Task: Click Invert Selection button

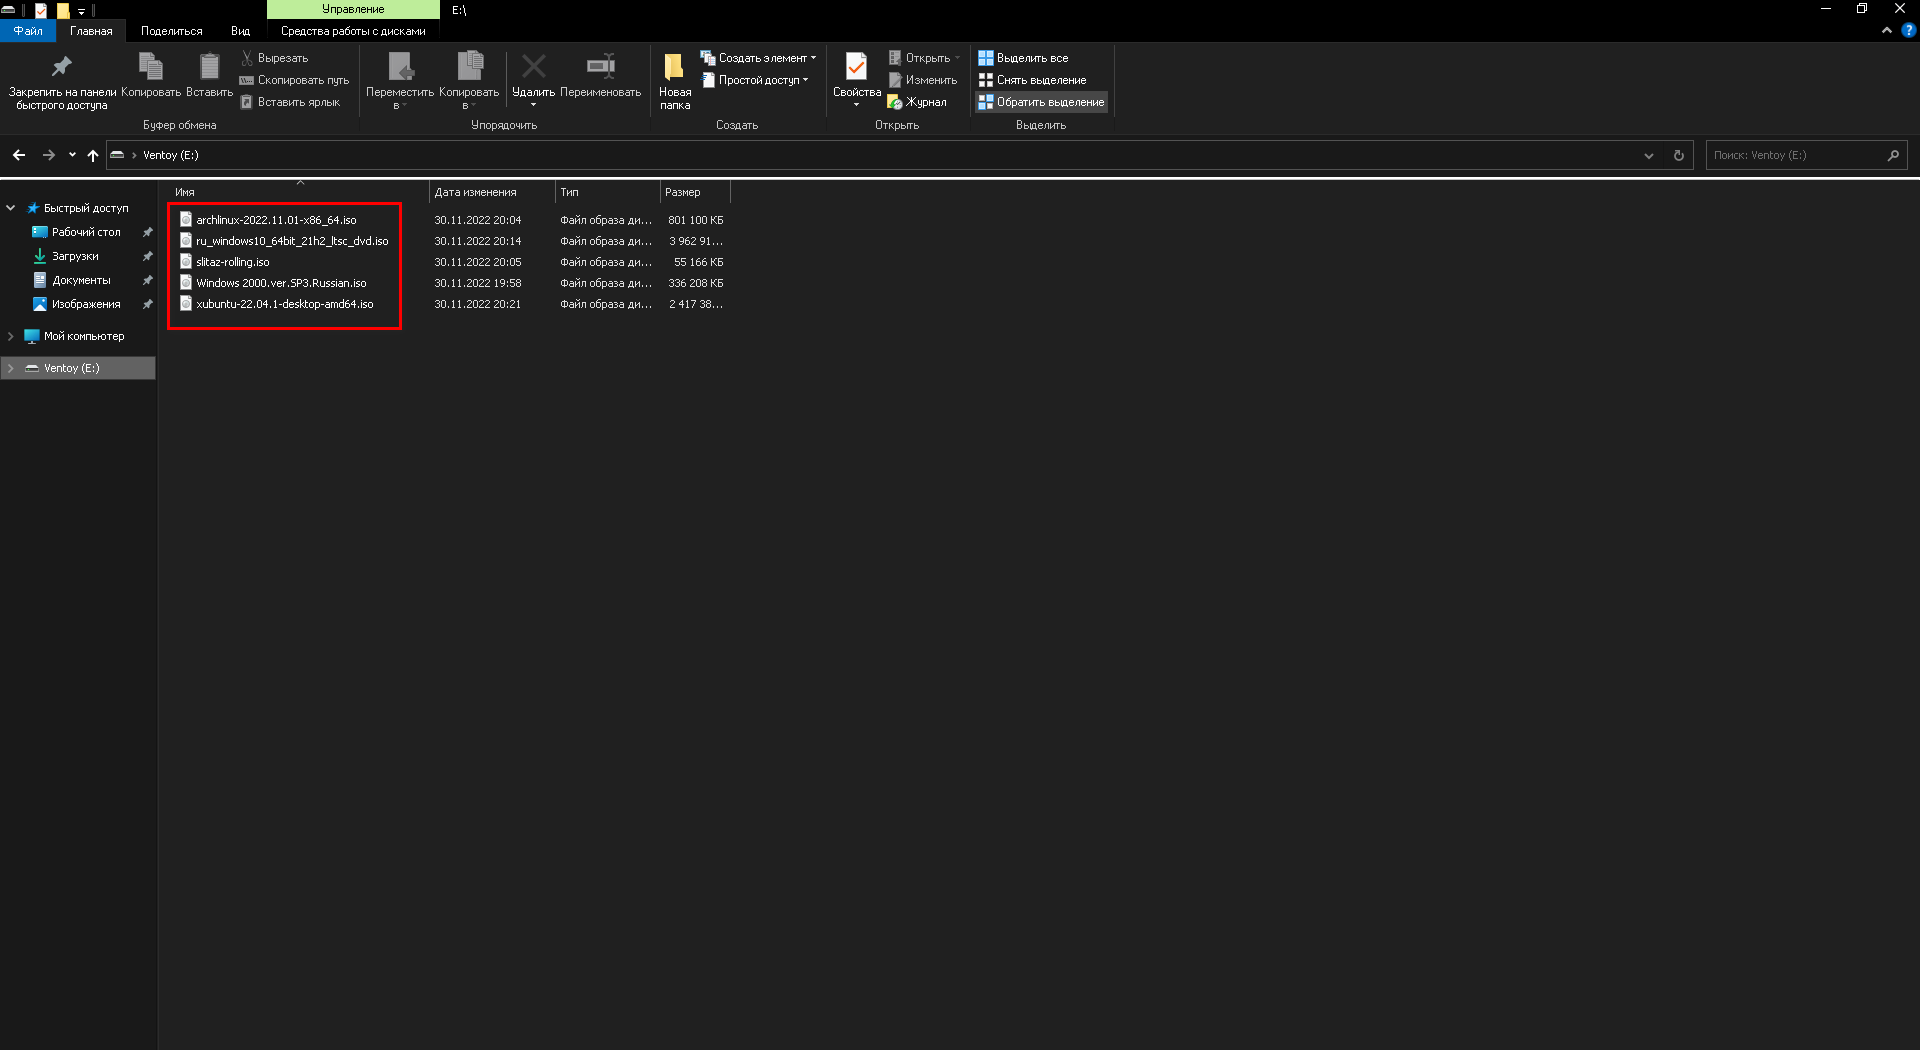Action: tap(1041, 102)
